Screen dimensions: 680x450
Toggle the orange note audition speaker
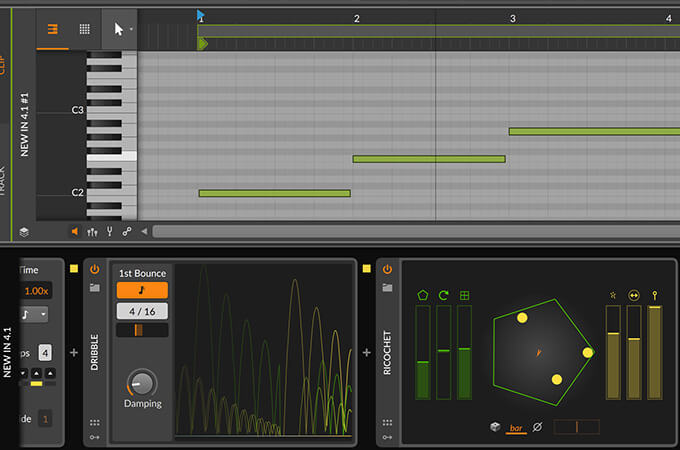pos(75,232)
